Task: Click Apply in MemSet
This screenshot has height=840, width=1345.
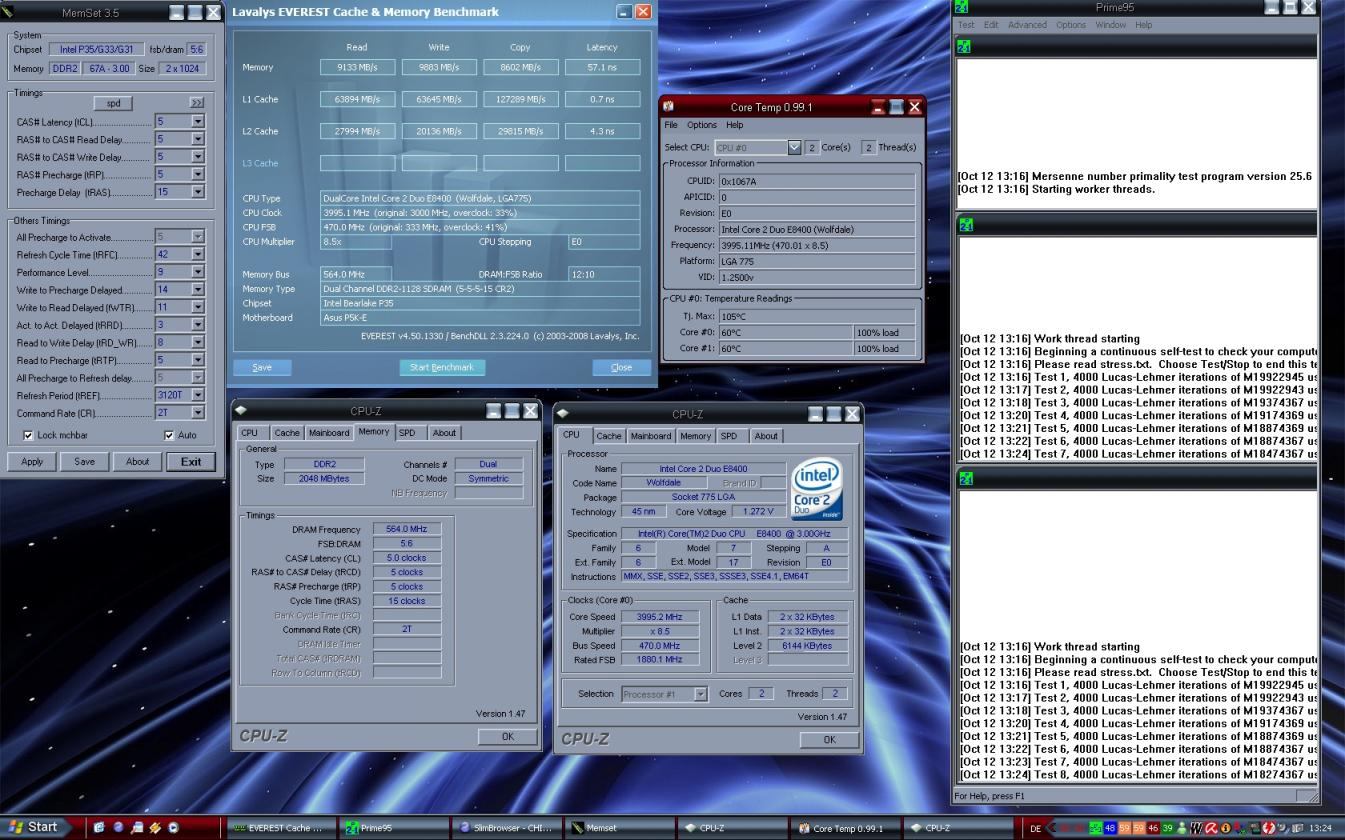Action: [x=32, y=461]
